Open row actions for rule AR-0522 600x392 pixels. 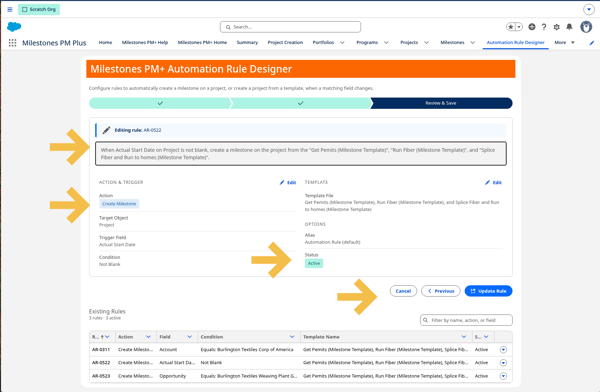pyautogui.click(x=503, y=363)
